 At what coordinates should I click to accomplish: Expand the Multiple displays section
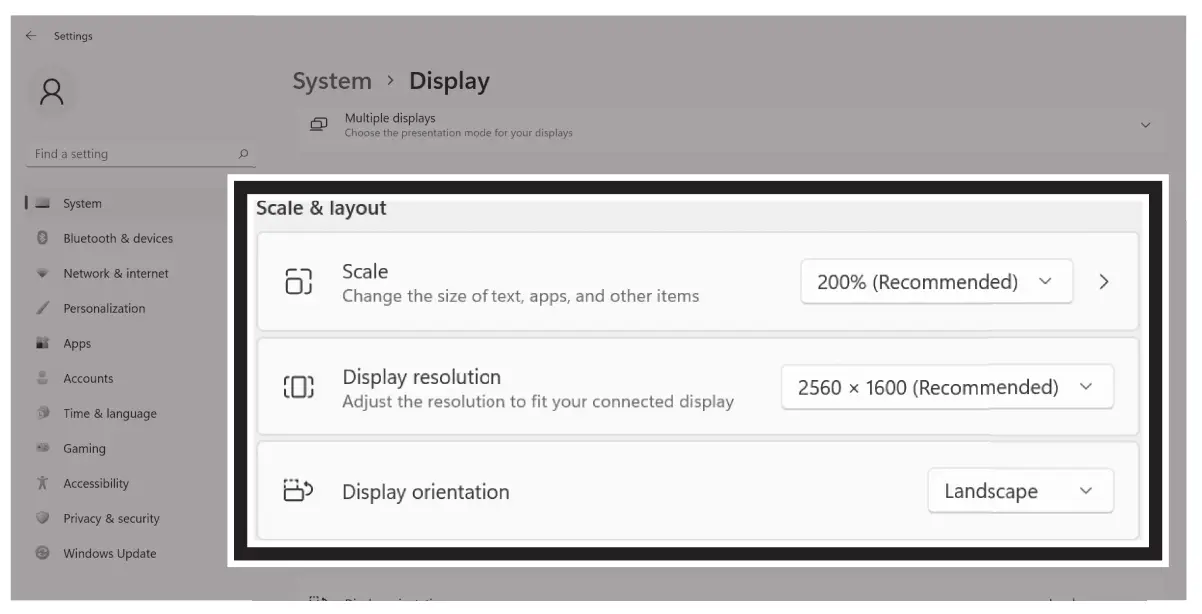point(1145,124)
